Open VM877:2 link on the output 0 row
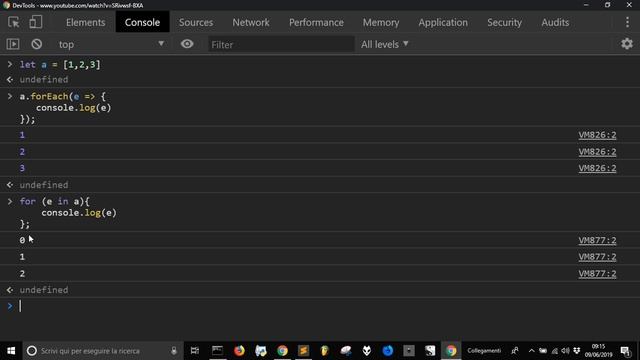 597,240
